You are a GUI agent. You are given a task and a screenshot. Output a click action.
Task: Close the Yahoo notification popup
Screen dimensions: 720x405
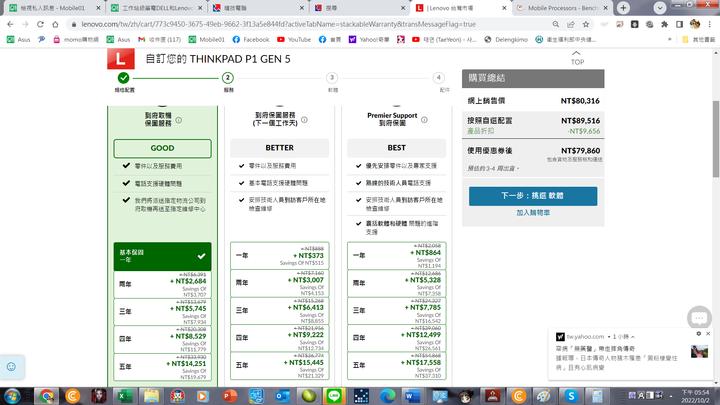coord(708,334)
